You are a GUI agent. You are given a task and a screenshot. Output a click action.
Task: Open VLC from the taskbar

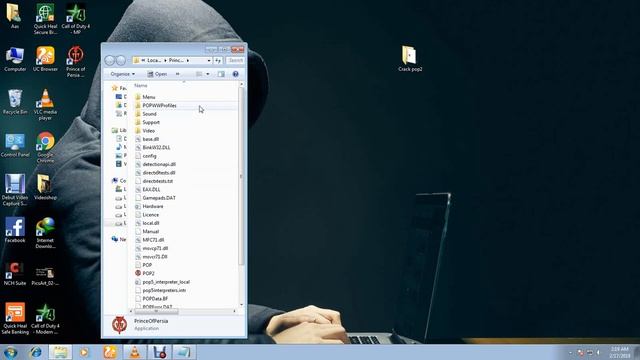click(x=135, y=352)
